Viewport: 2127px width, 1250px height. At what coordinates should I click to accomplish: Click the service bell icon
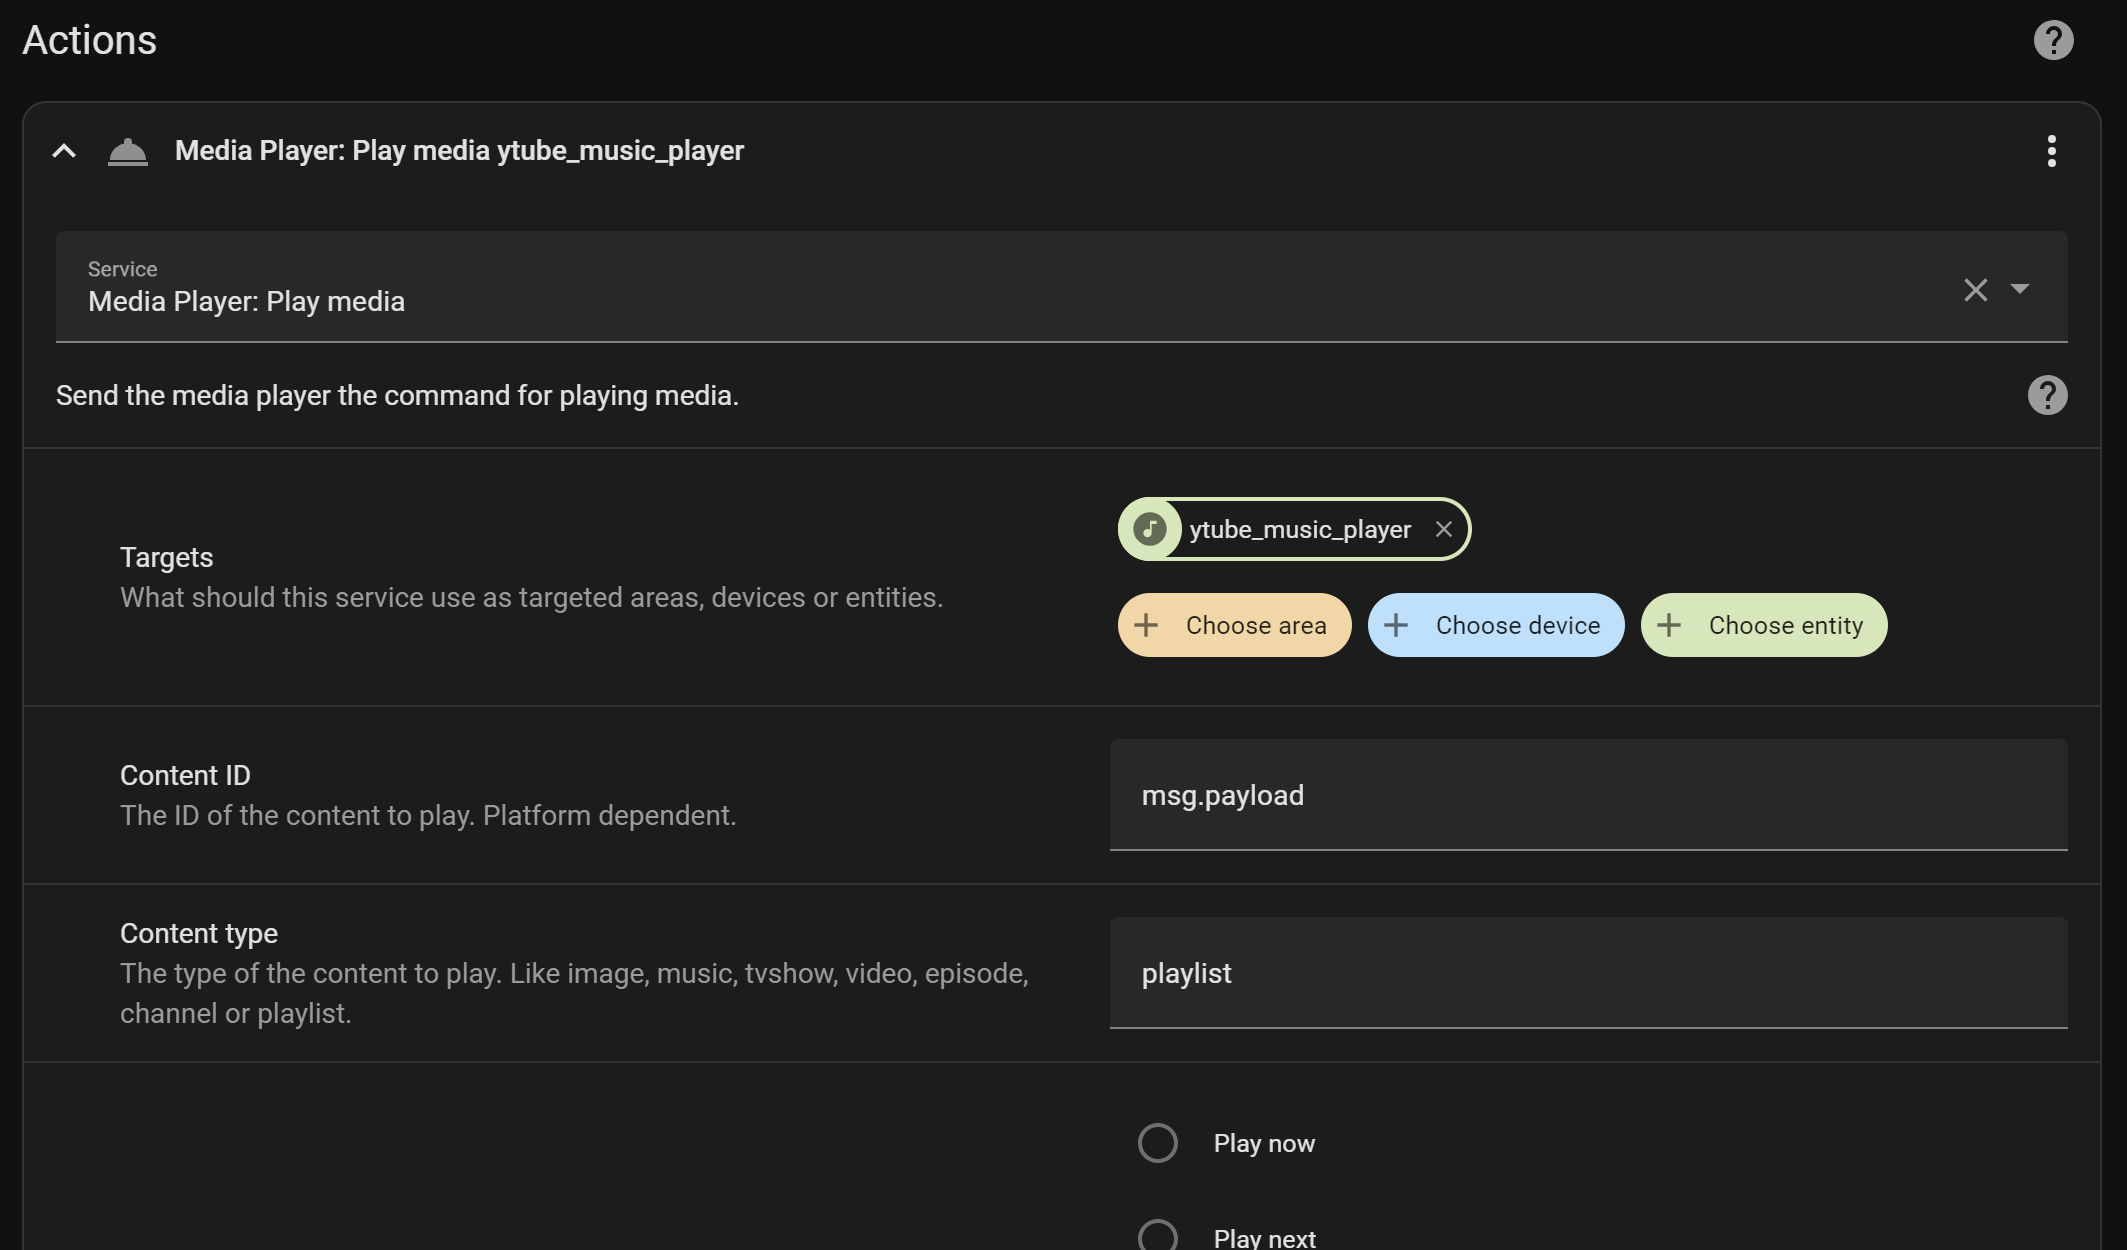point(128,152)
